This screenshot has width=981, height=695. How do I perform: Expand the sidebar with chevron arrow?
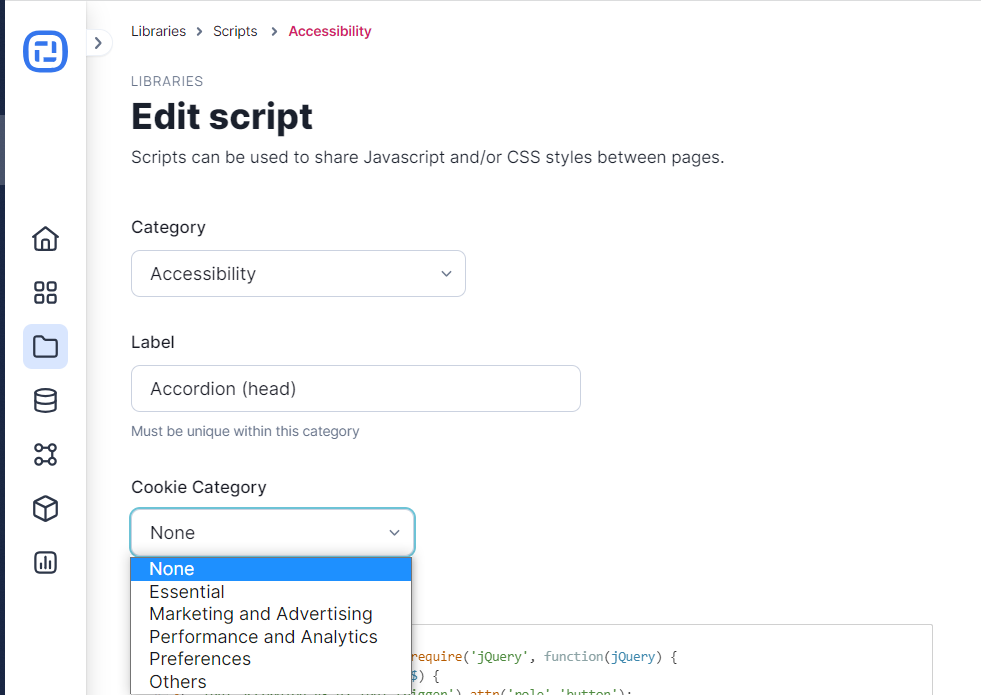(97, 43)
